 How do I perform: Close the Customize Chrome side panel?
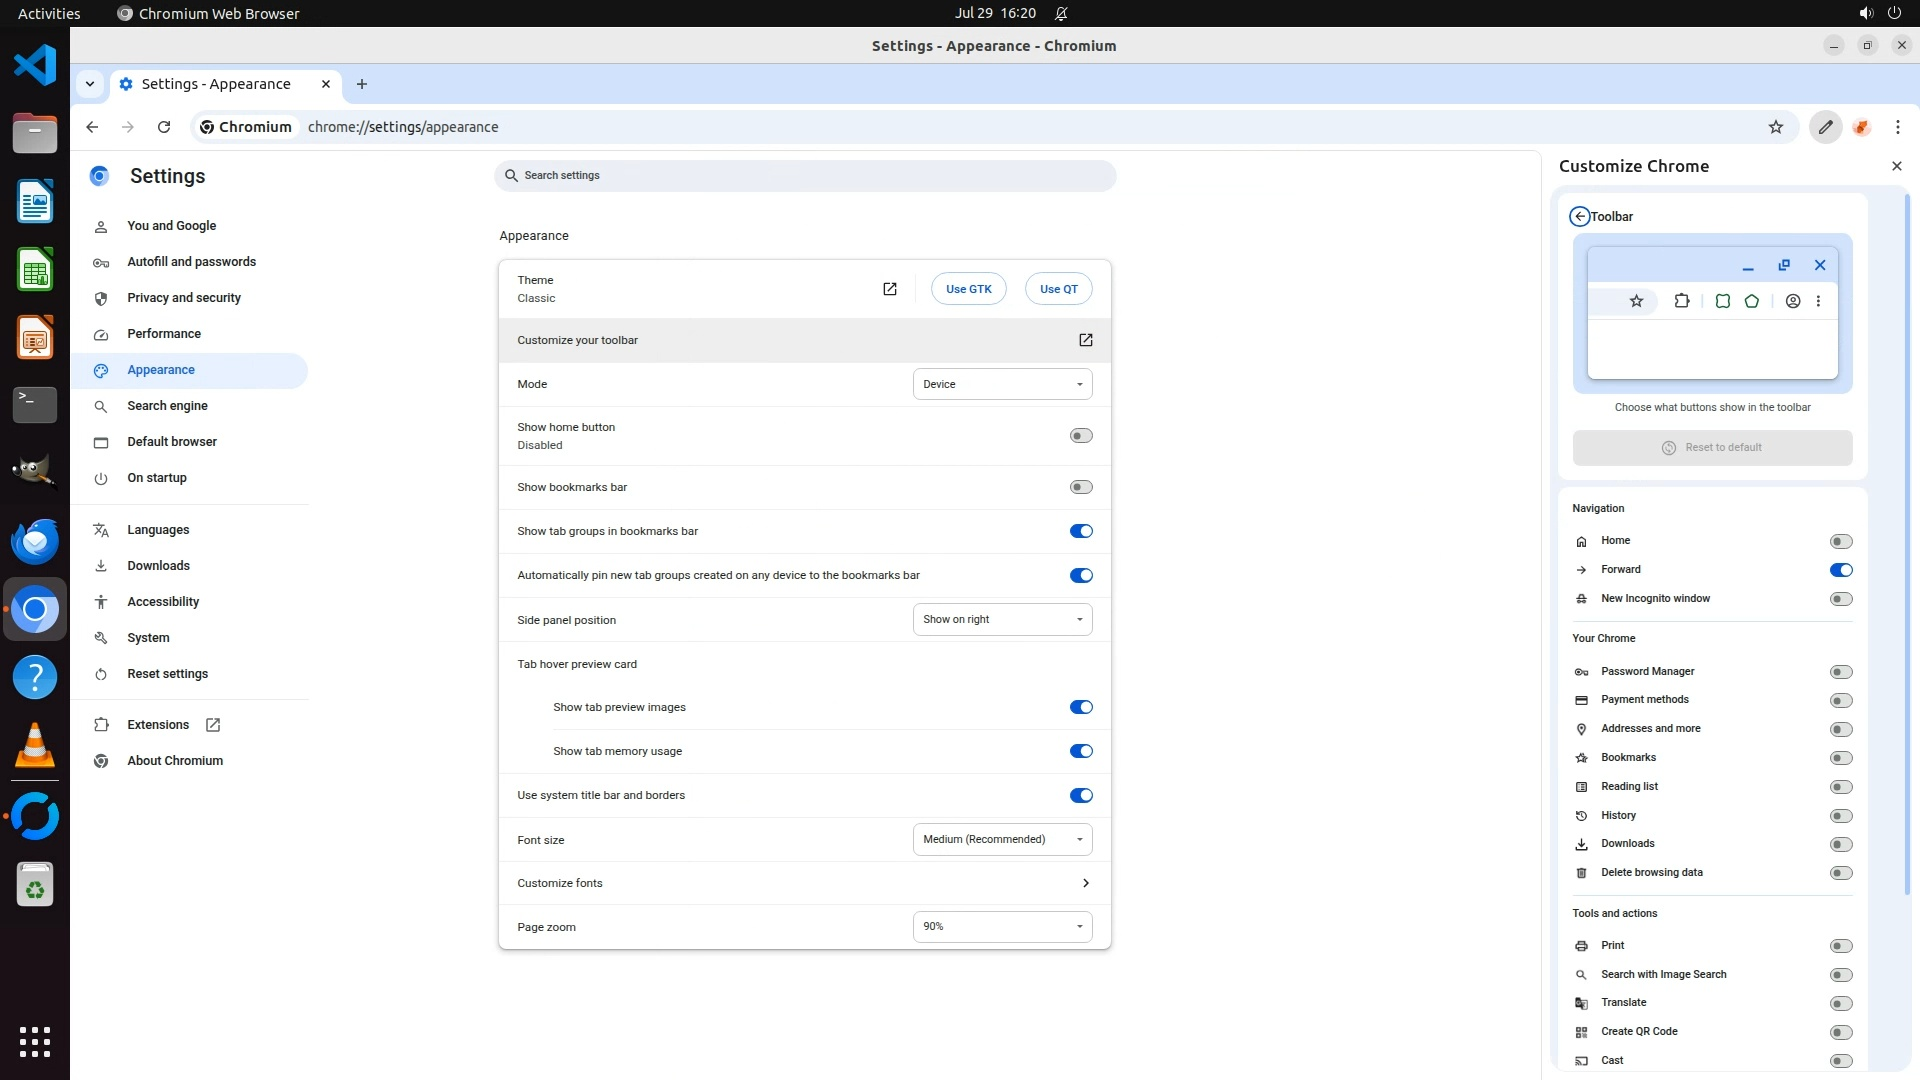tap(1896, 166)
